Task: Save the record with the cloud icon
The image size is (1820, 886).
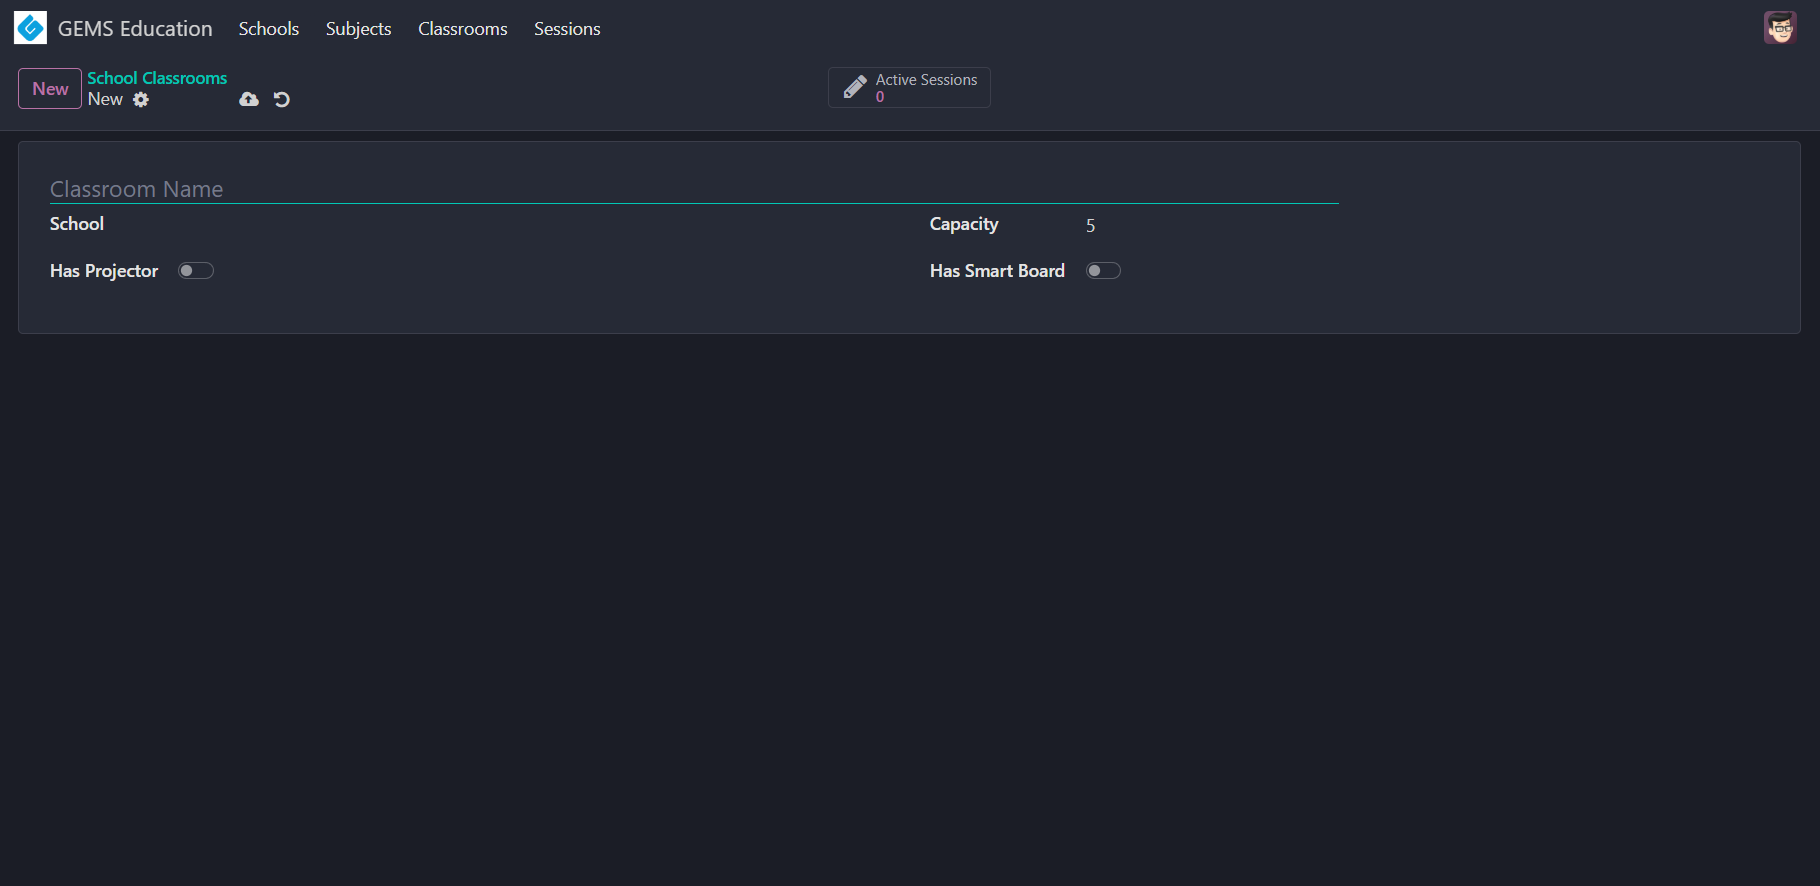Action: pos(249,100)
